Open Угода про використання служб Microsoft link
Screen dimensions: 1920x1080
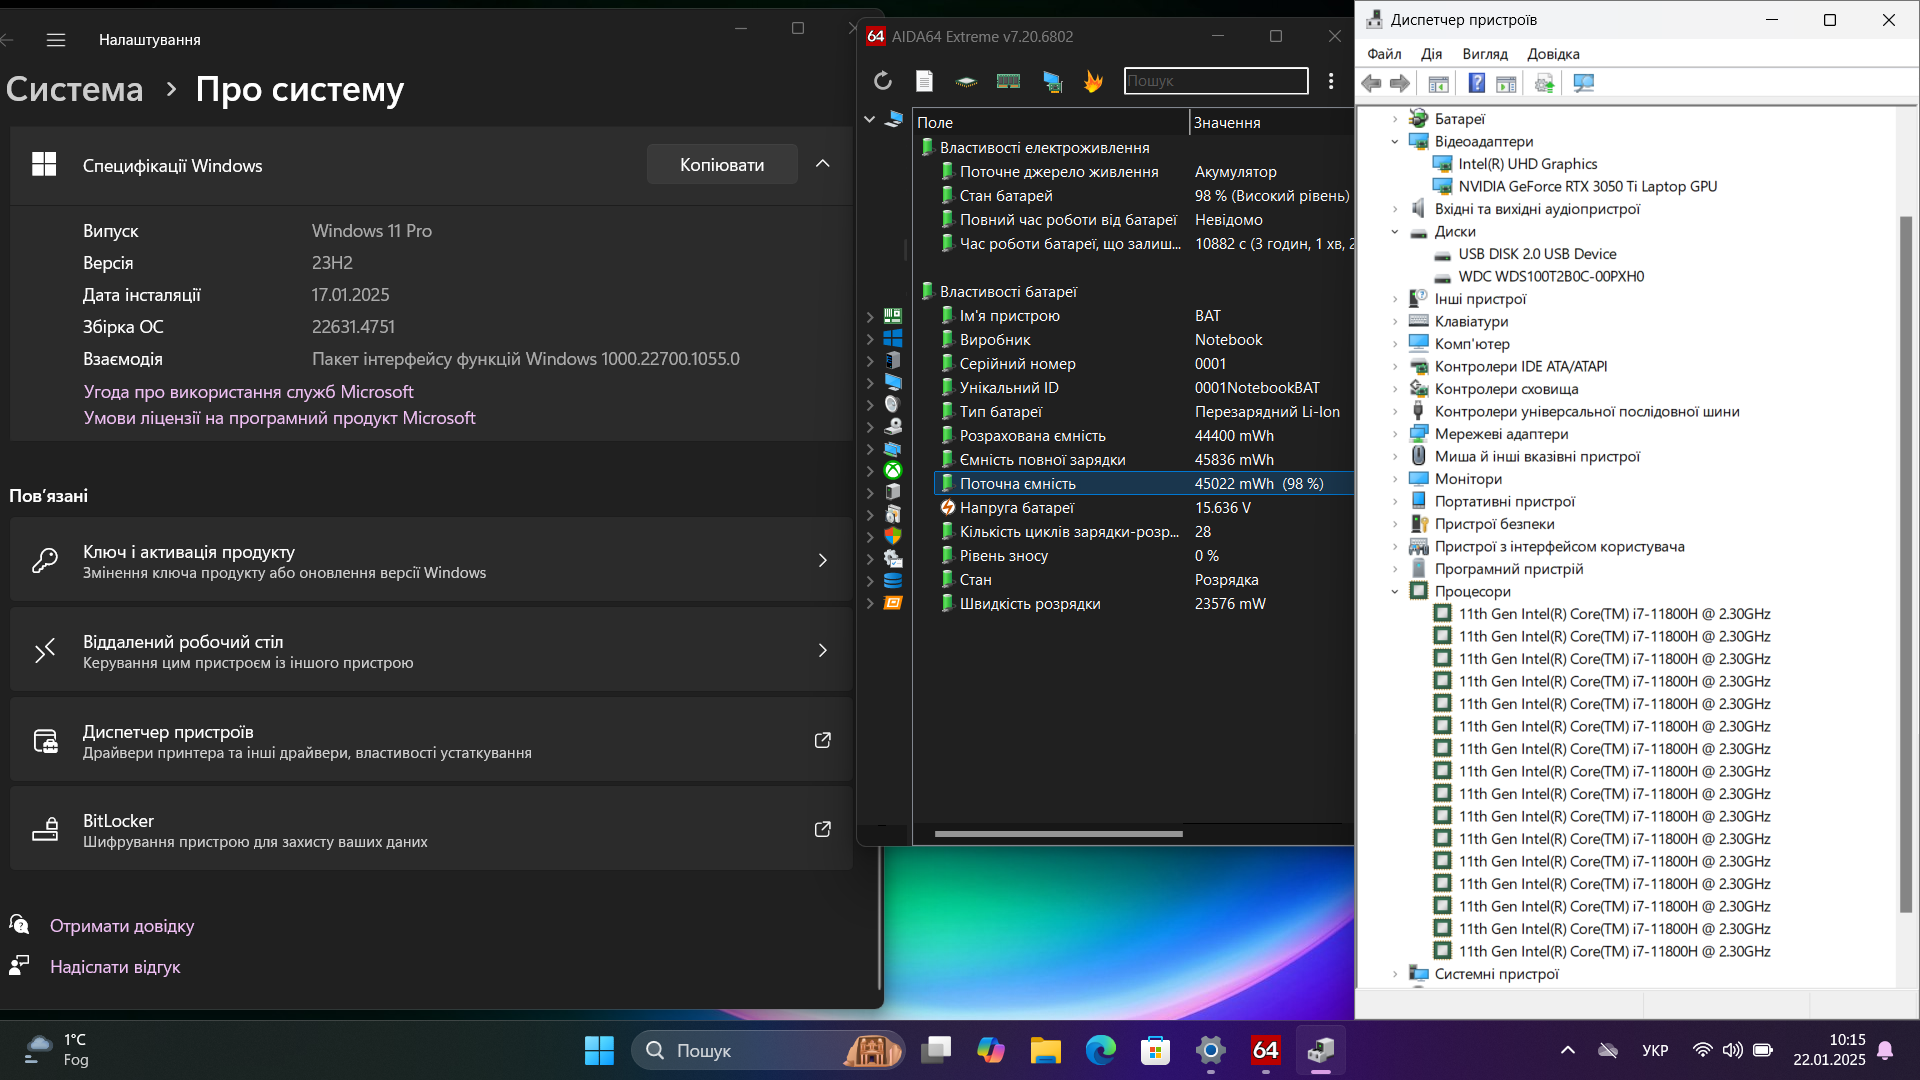click(248, 392)
